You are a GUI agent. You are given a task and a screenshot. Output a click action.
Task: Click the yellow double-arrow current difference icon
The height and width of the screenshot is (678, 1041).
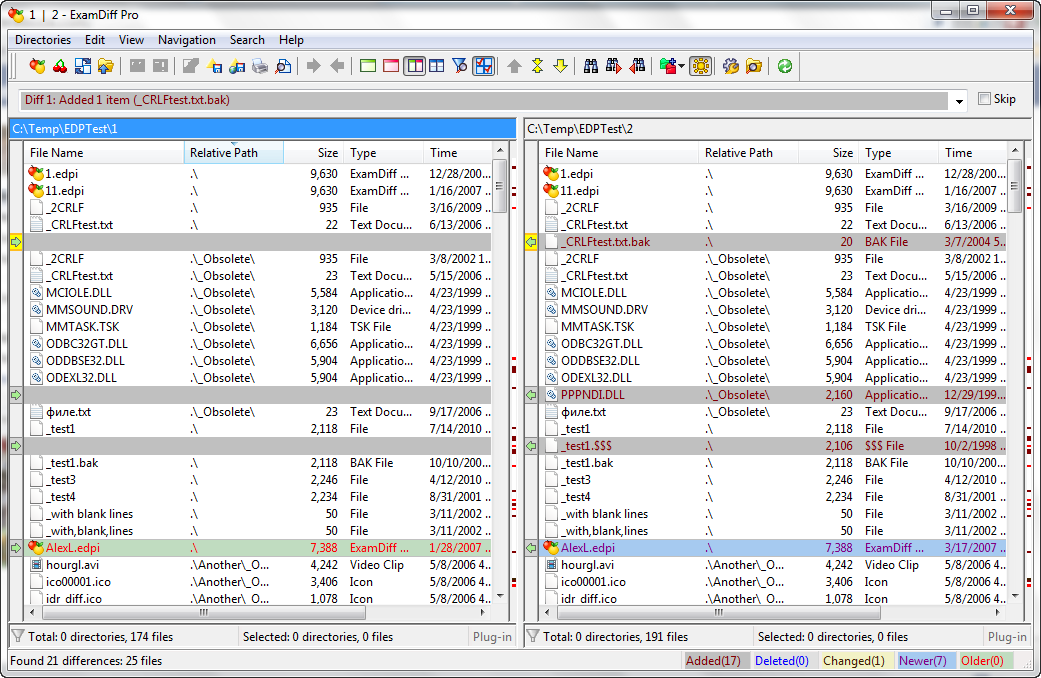tap(537, 66)
